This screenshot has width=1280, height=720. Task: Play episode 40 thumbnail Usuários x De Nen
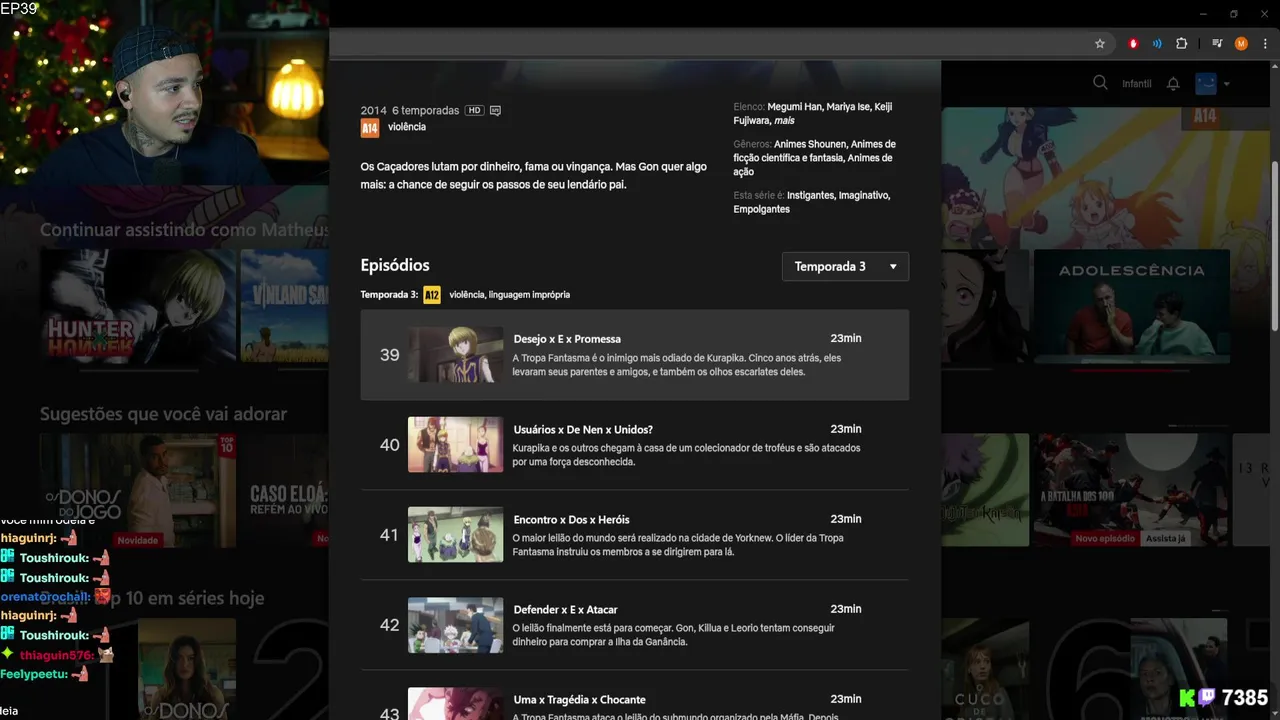[x=455, y=445]
